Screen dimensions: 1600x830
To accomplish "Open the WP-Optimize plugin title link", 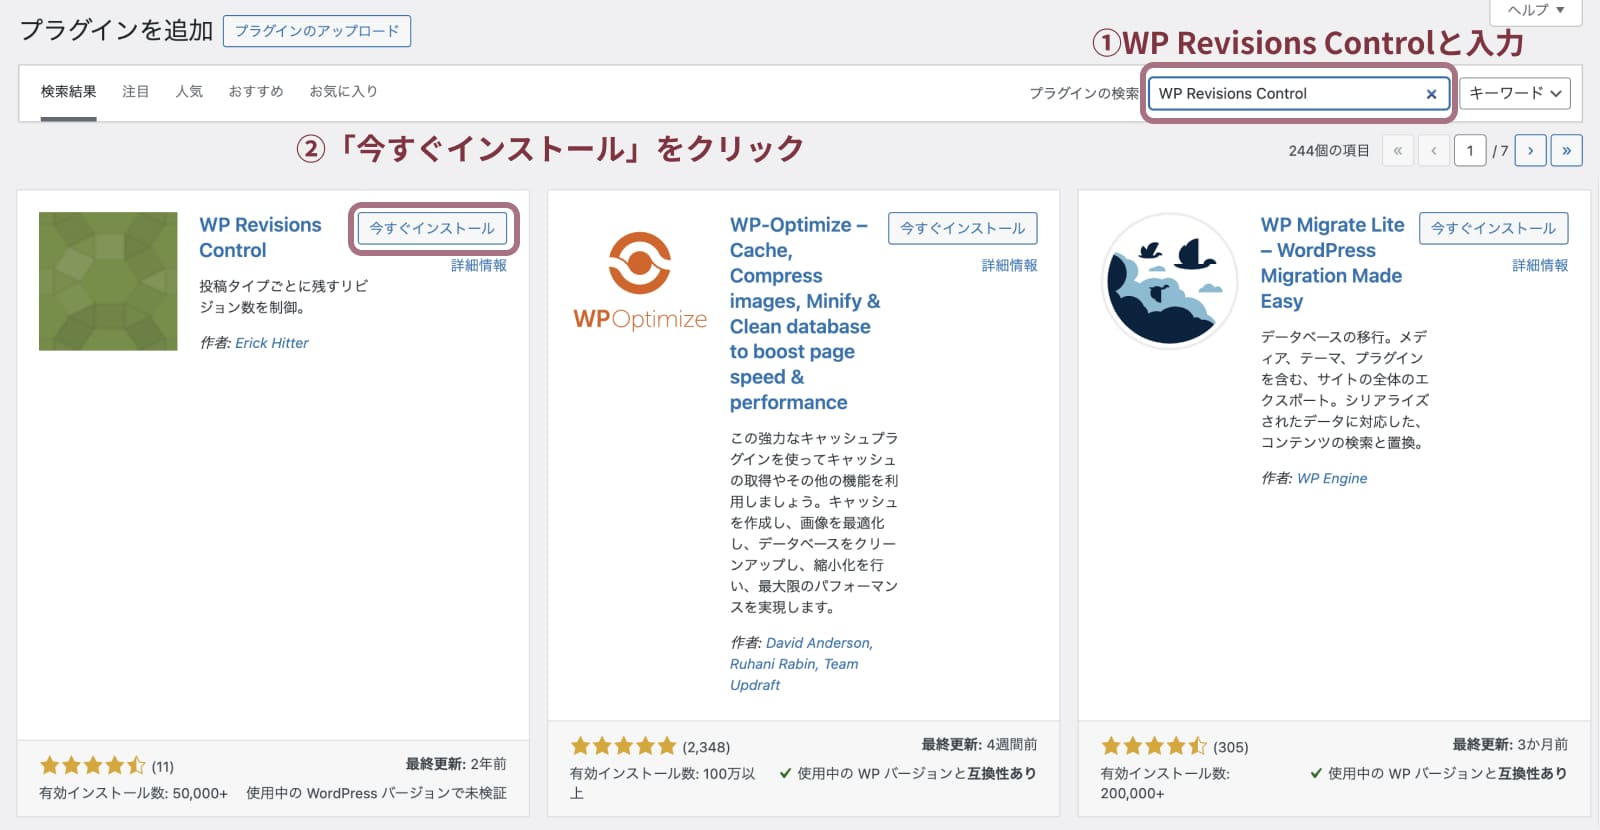I will point(805,314).
